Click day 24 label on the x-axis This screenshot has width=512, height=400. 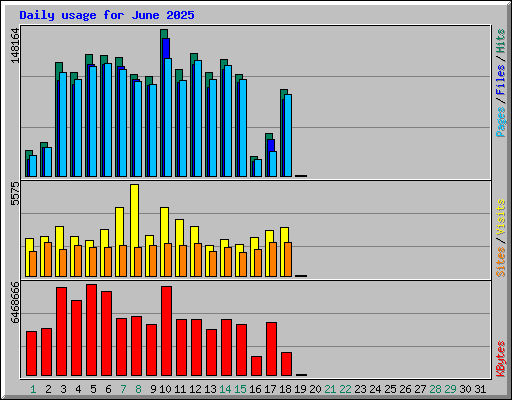point(375,389)
